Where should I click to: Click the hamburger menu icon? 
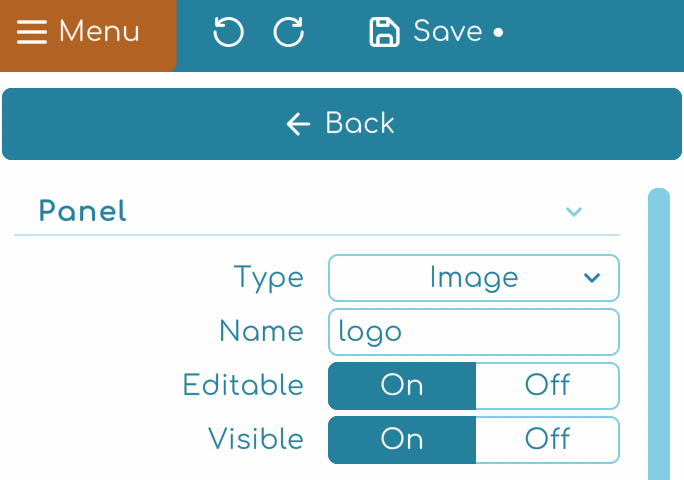32,32
